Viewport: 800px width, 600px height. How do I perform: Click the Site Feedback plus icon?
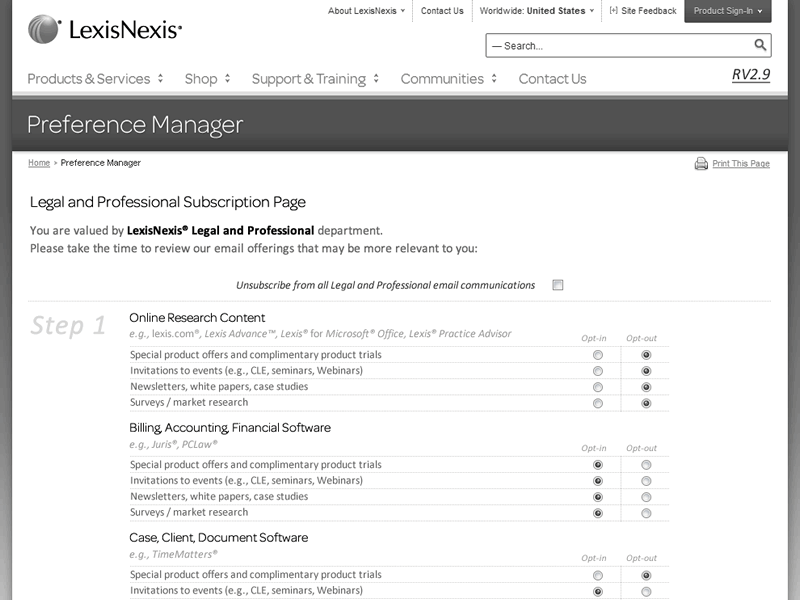[x=613, y=10]
